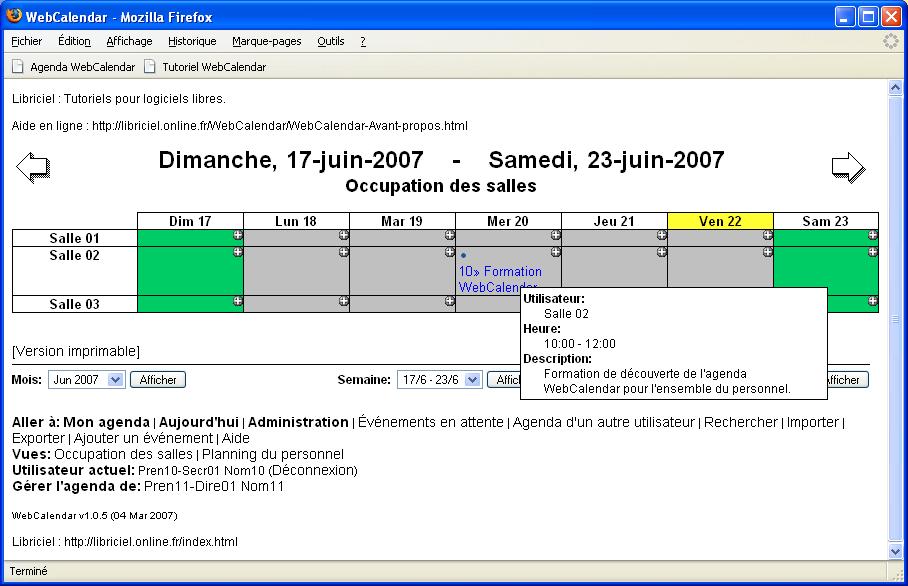Open the Fichier menu
Viewport: 908px width, 586px height.
pyautogui.click(x=27, y=41)
